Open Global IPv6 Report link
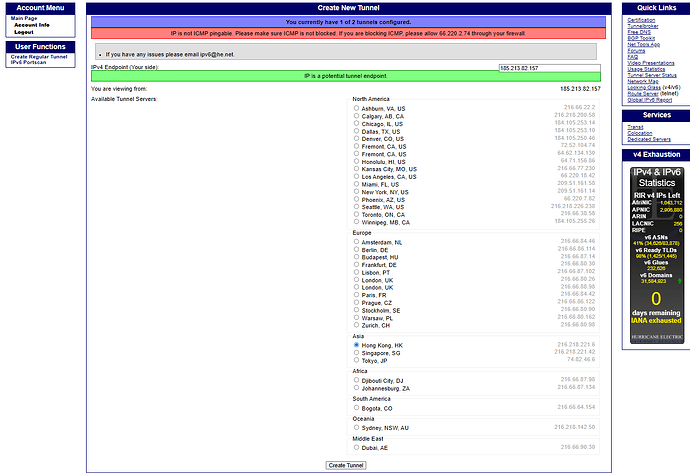This screenshot has height=473, width=690. tap(649, 100)
